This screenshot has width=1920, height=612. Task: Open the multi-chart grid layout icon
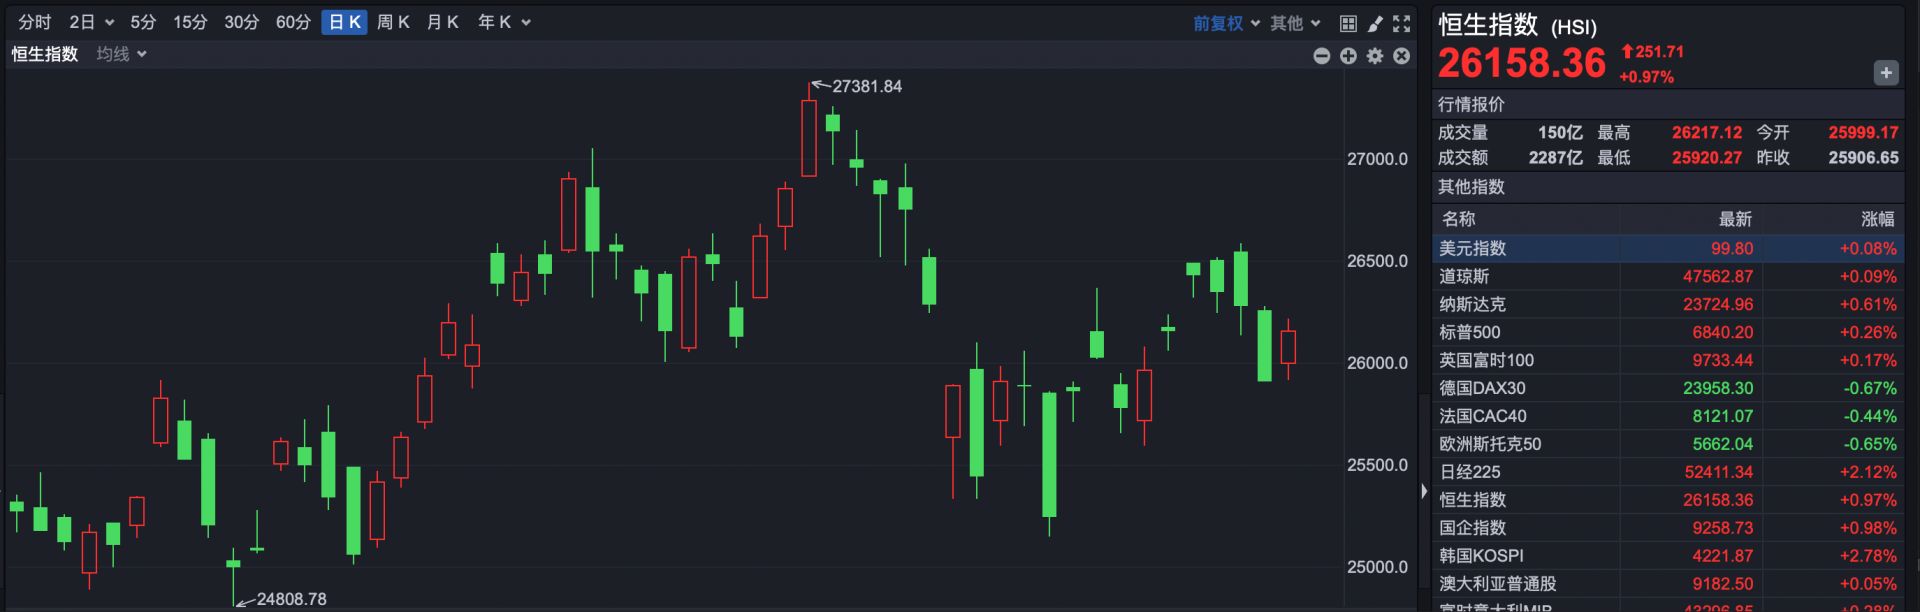coord(1348,23)
